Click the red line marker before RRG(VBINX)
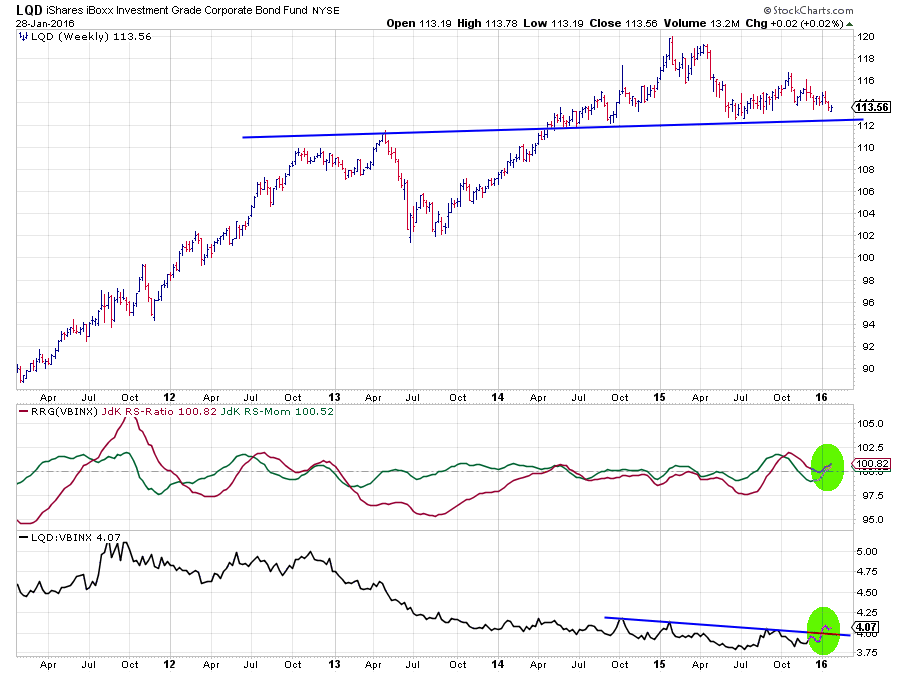This screenshot has width=900, height=673. tap(23, 411)
